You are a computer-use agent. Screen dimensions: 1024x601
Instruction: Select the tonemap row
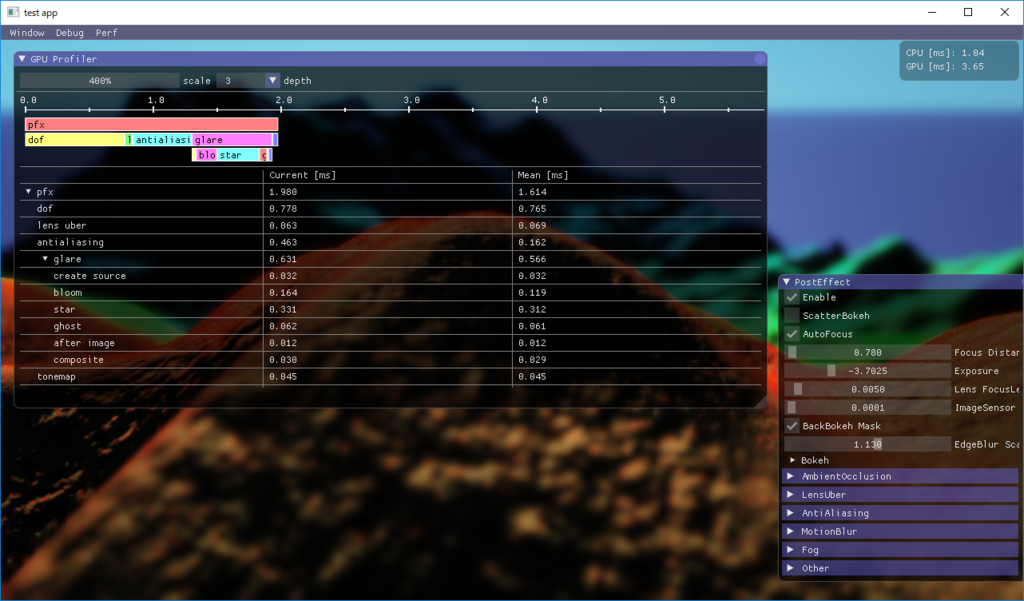[x=390, y=377]
